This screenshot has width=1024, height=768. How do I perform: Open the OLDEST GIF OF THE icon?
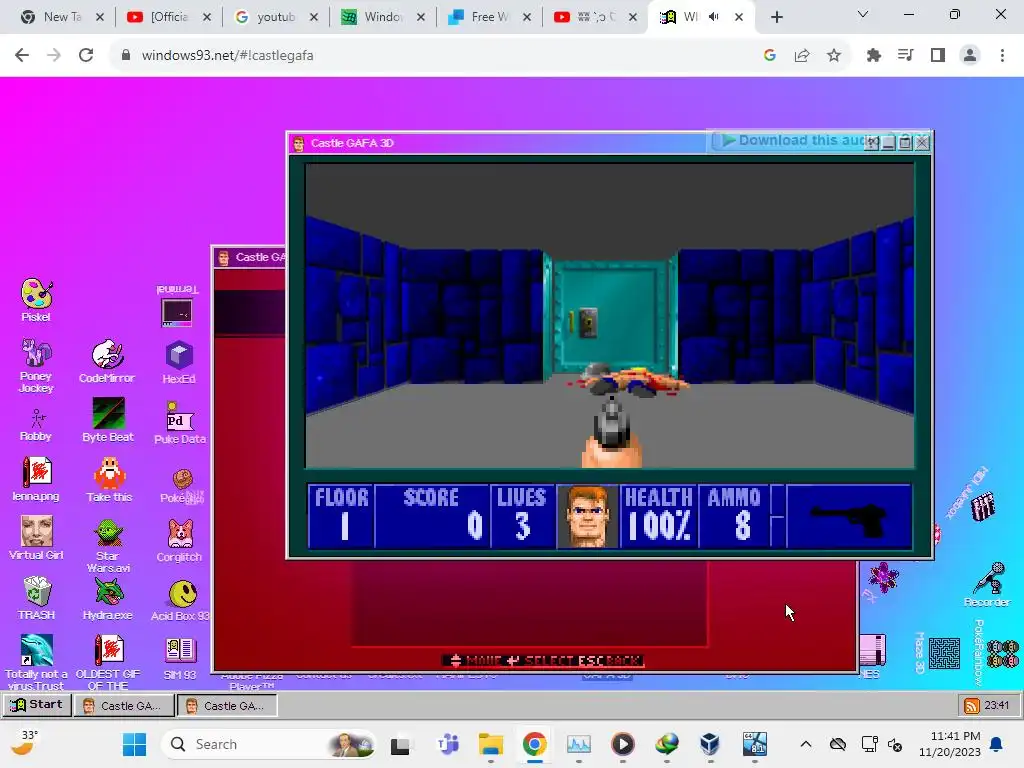pos(108,662)
